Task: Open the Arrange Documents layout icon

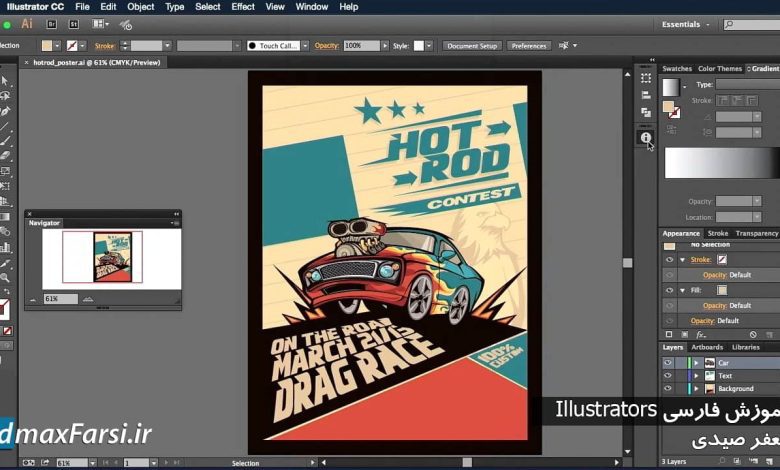Action: [98, 24]
